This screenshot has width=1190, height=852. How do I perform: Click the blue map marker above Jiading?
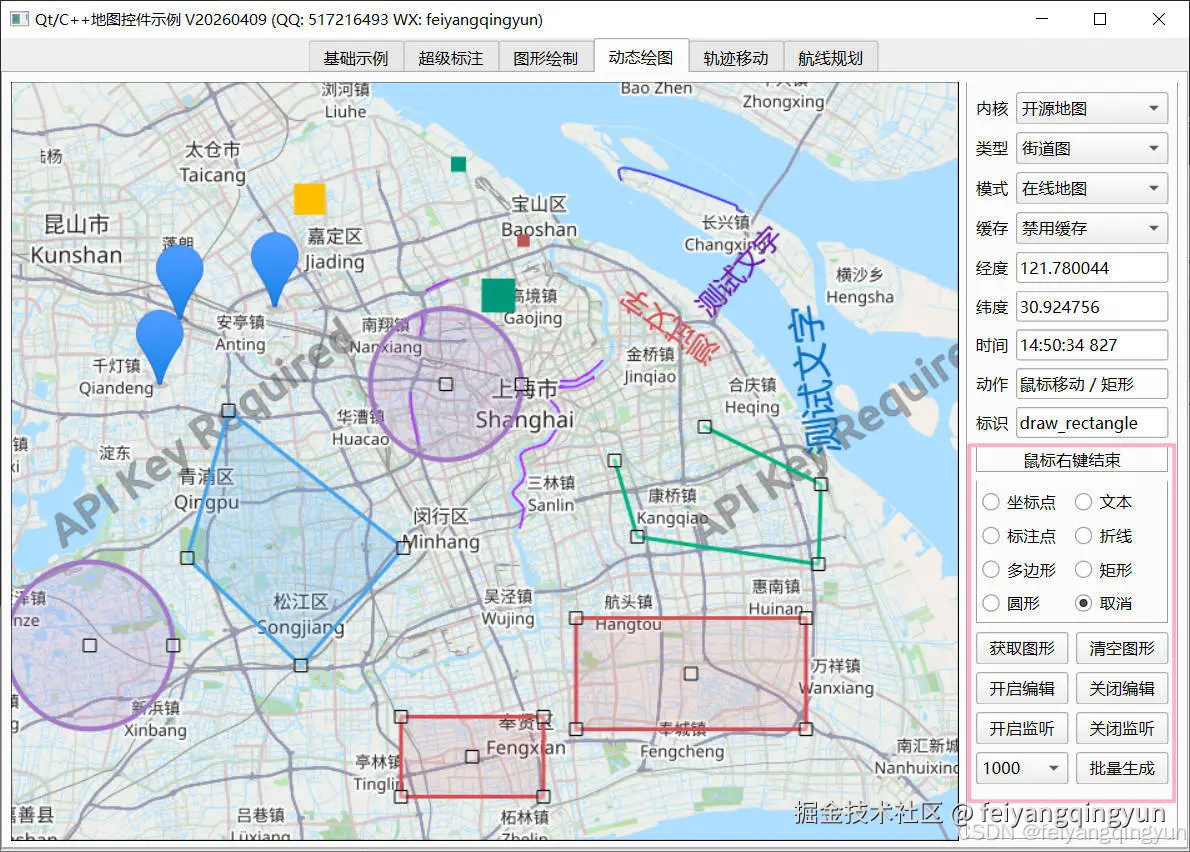point(274,269)
